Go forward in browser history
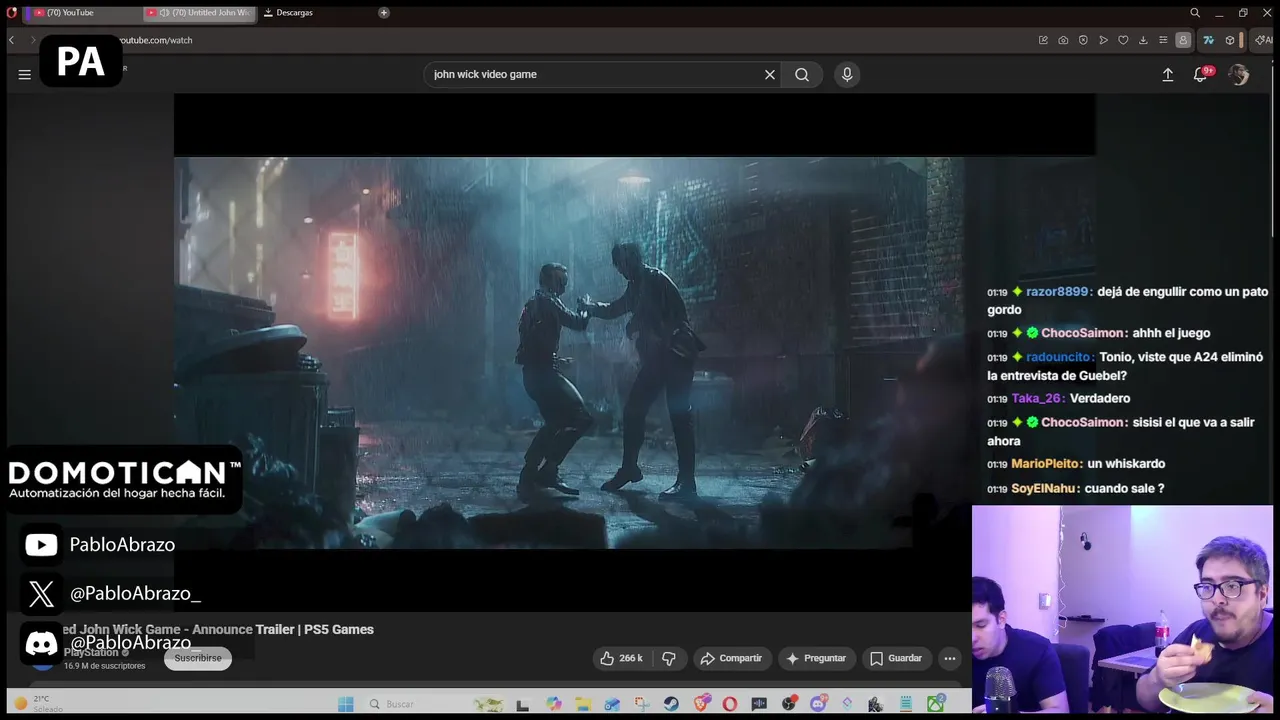The height and width of the screenshot is (720, 1280). tap(31, 40)
